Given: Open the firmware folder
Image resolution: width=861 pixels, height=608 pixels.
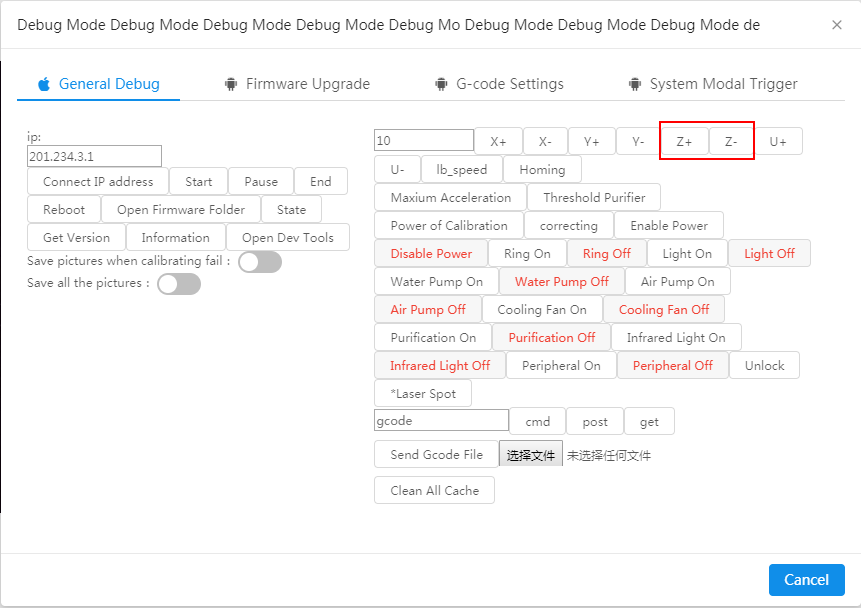Looking at the screenshot, I should point(181,209).
